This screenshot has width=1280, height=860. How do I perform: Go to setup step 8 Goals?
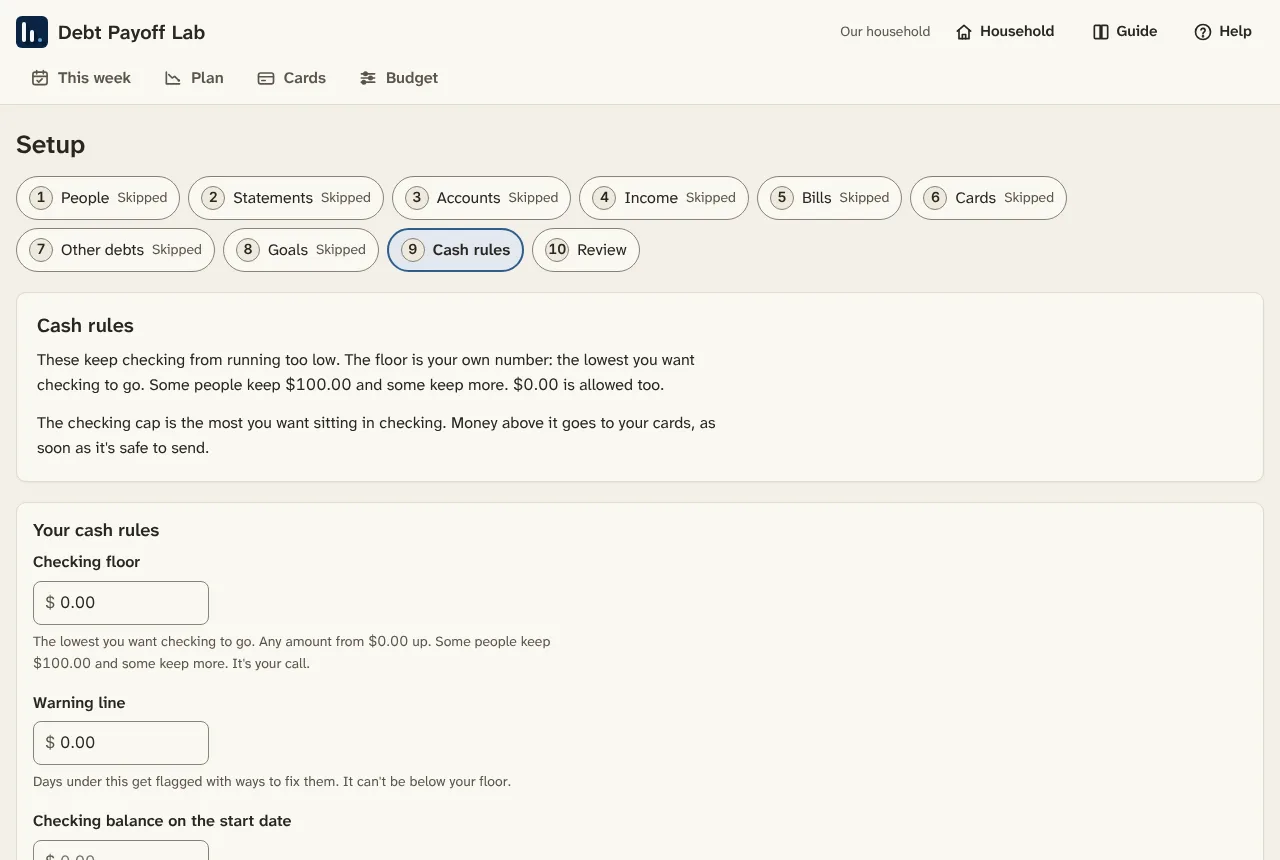(x=301, y=250)
